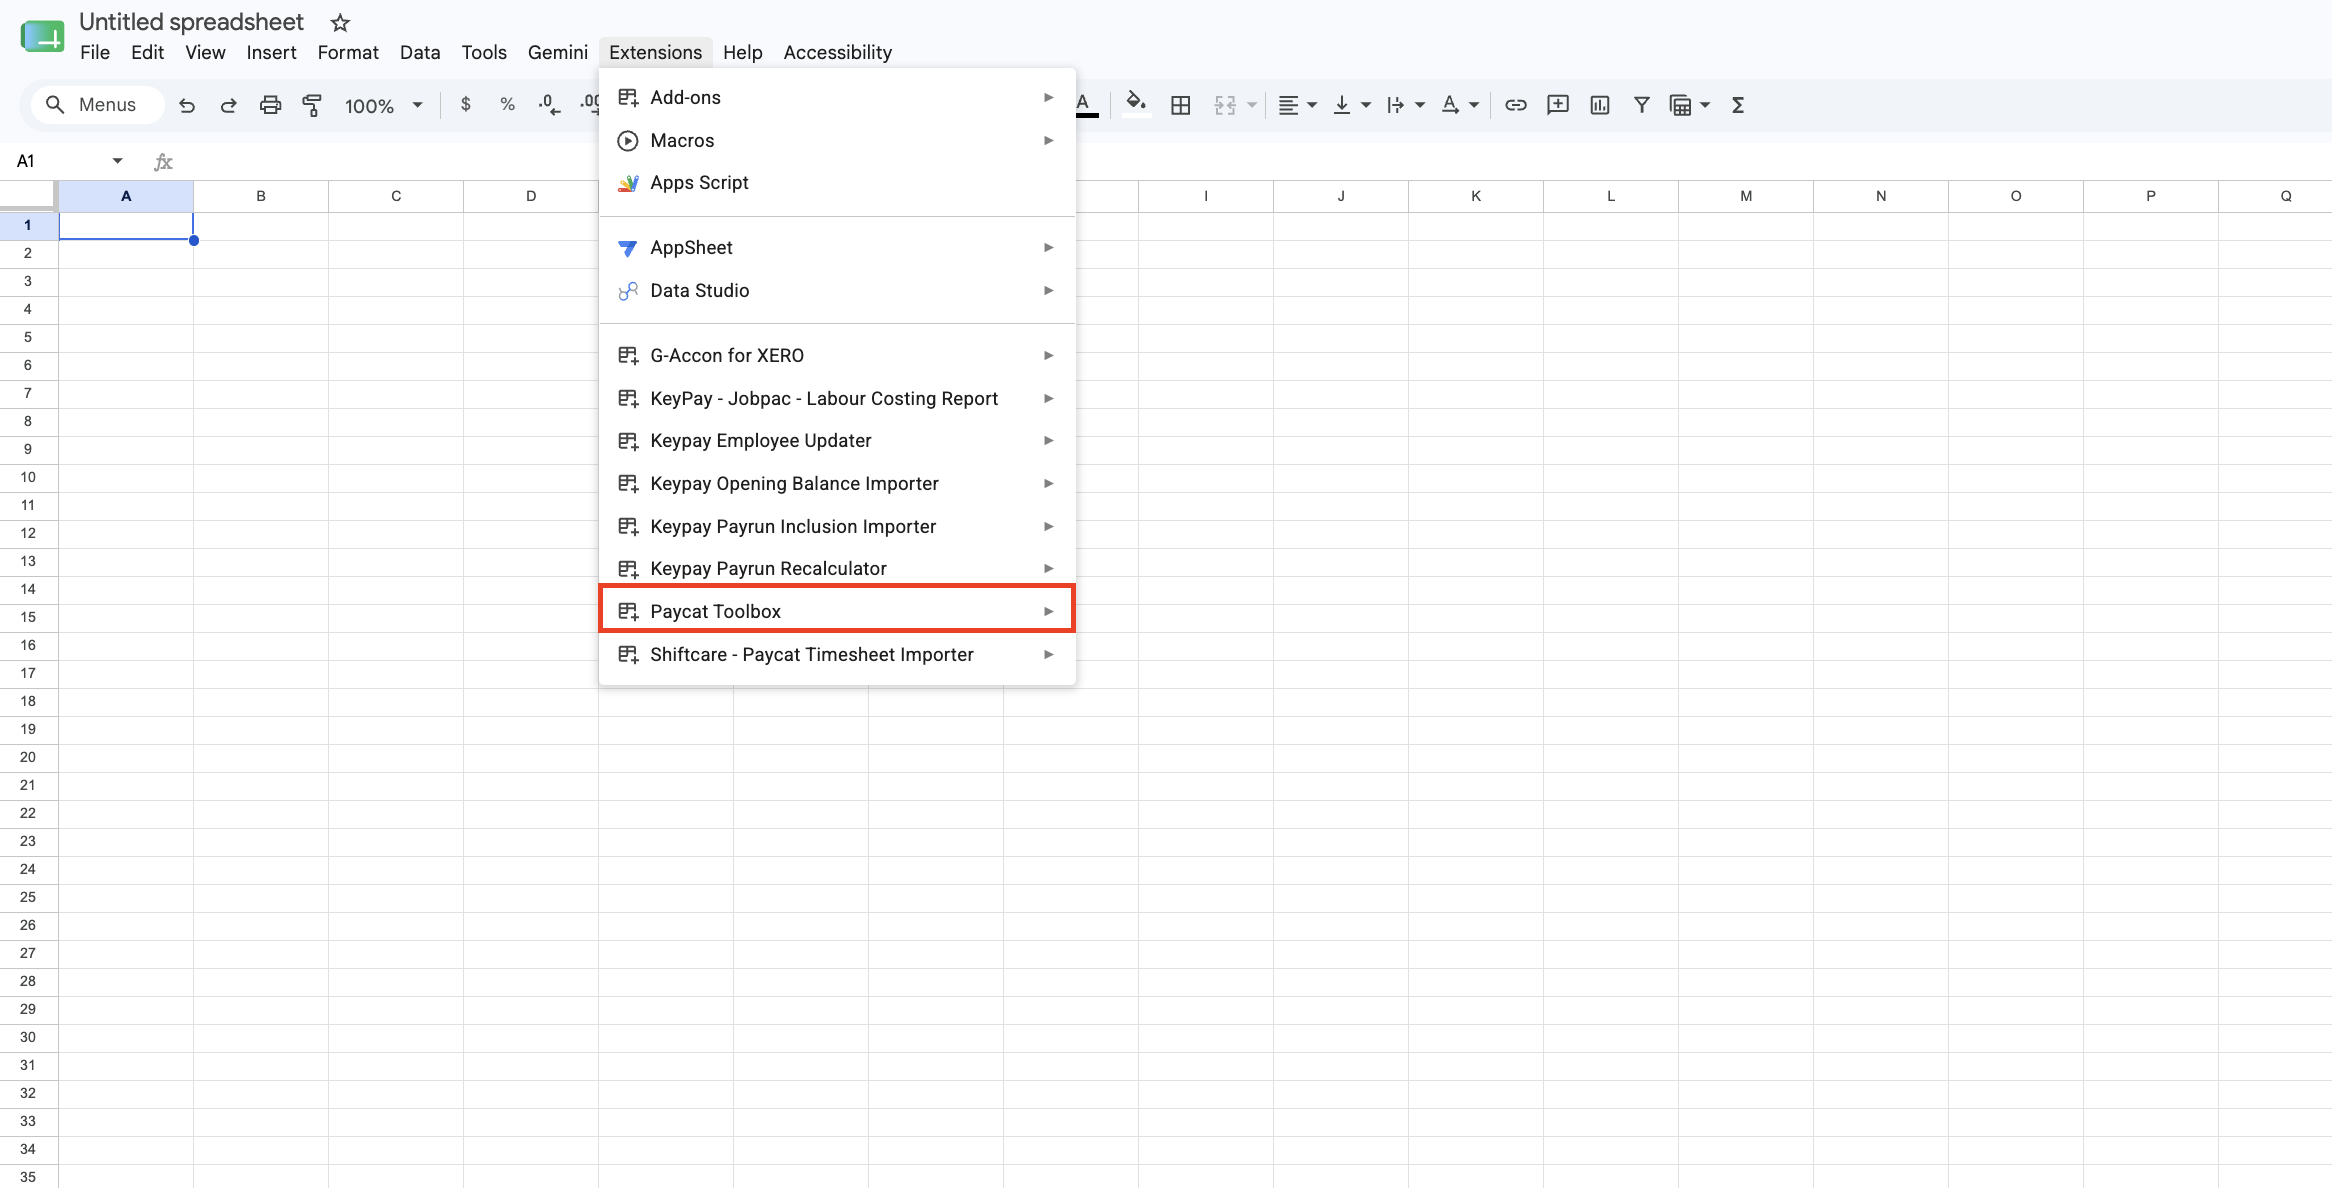Click the Untitled spreadsheet title to rename
This screenshot has width=2332, height=1188.
(x=191, y=22)
